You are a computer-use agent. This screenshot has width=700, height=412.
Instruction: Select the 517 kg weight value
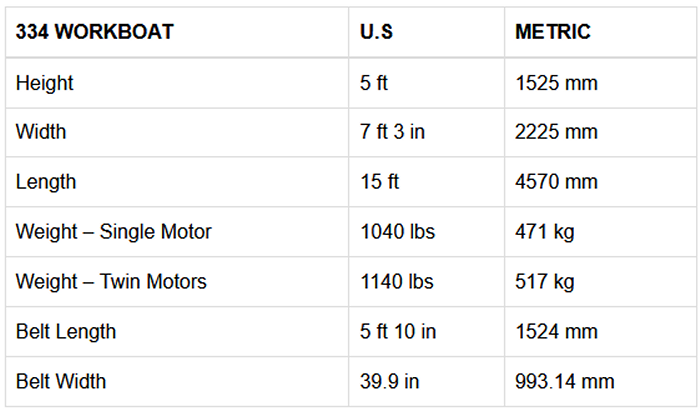pyautogui.click(x=545, y=282)
